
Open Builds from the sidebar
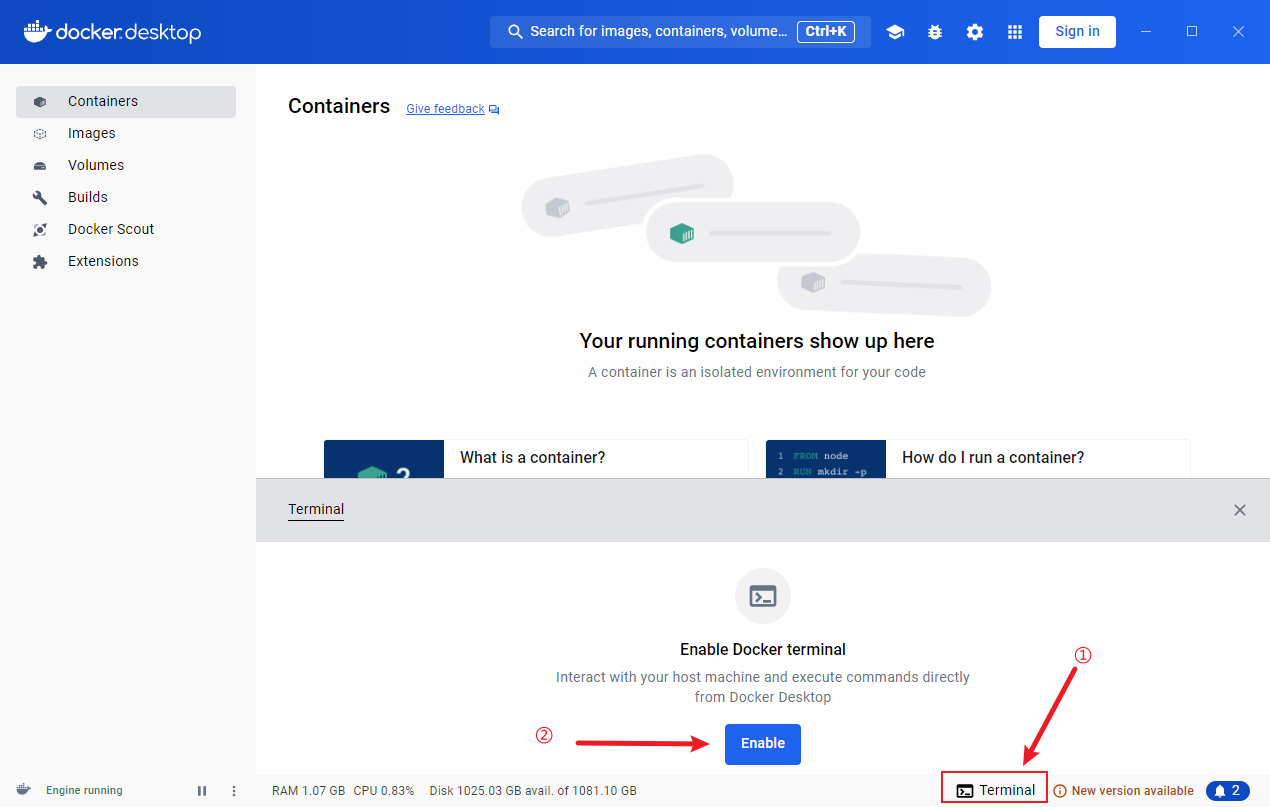[88, 197]
